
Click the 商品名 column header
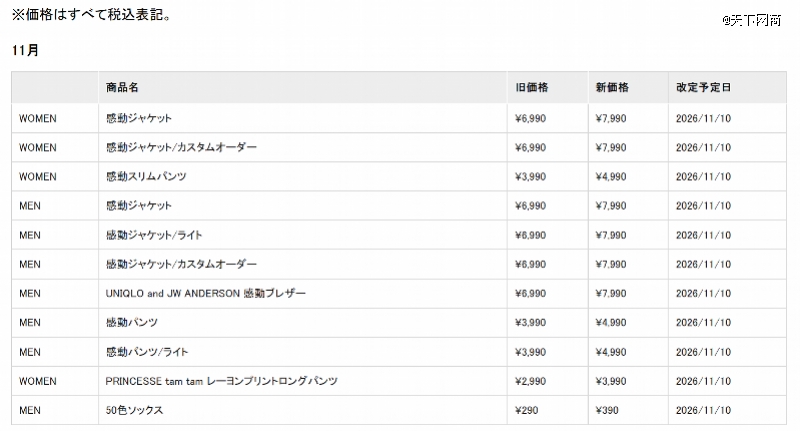122,87
